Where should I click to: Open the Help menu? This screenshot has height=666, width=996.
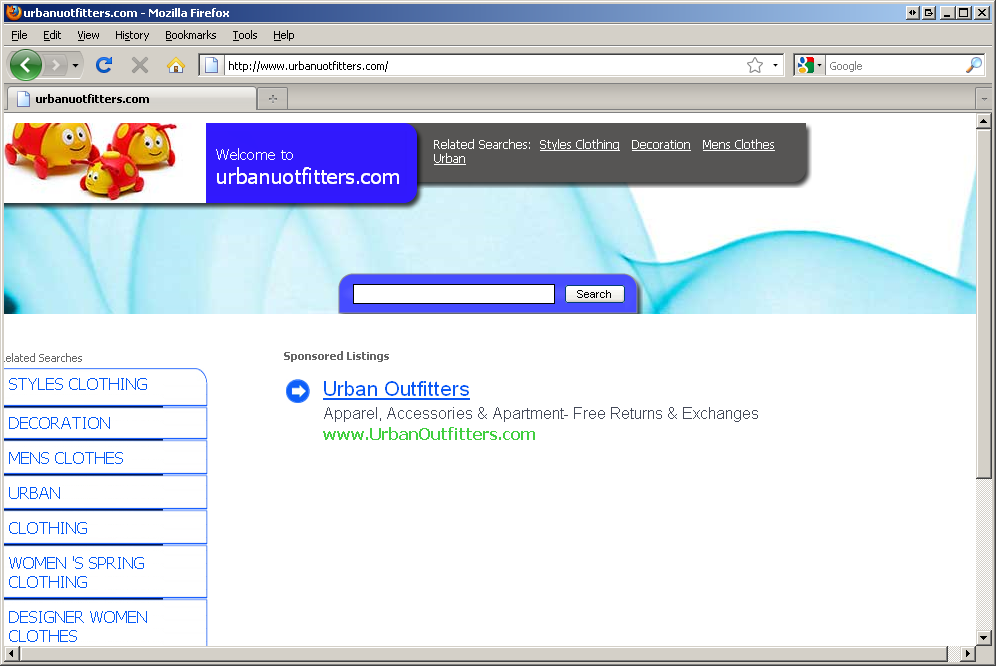pyautogui.click(x=283, y=35)
